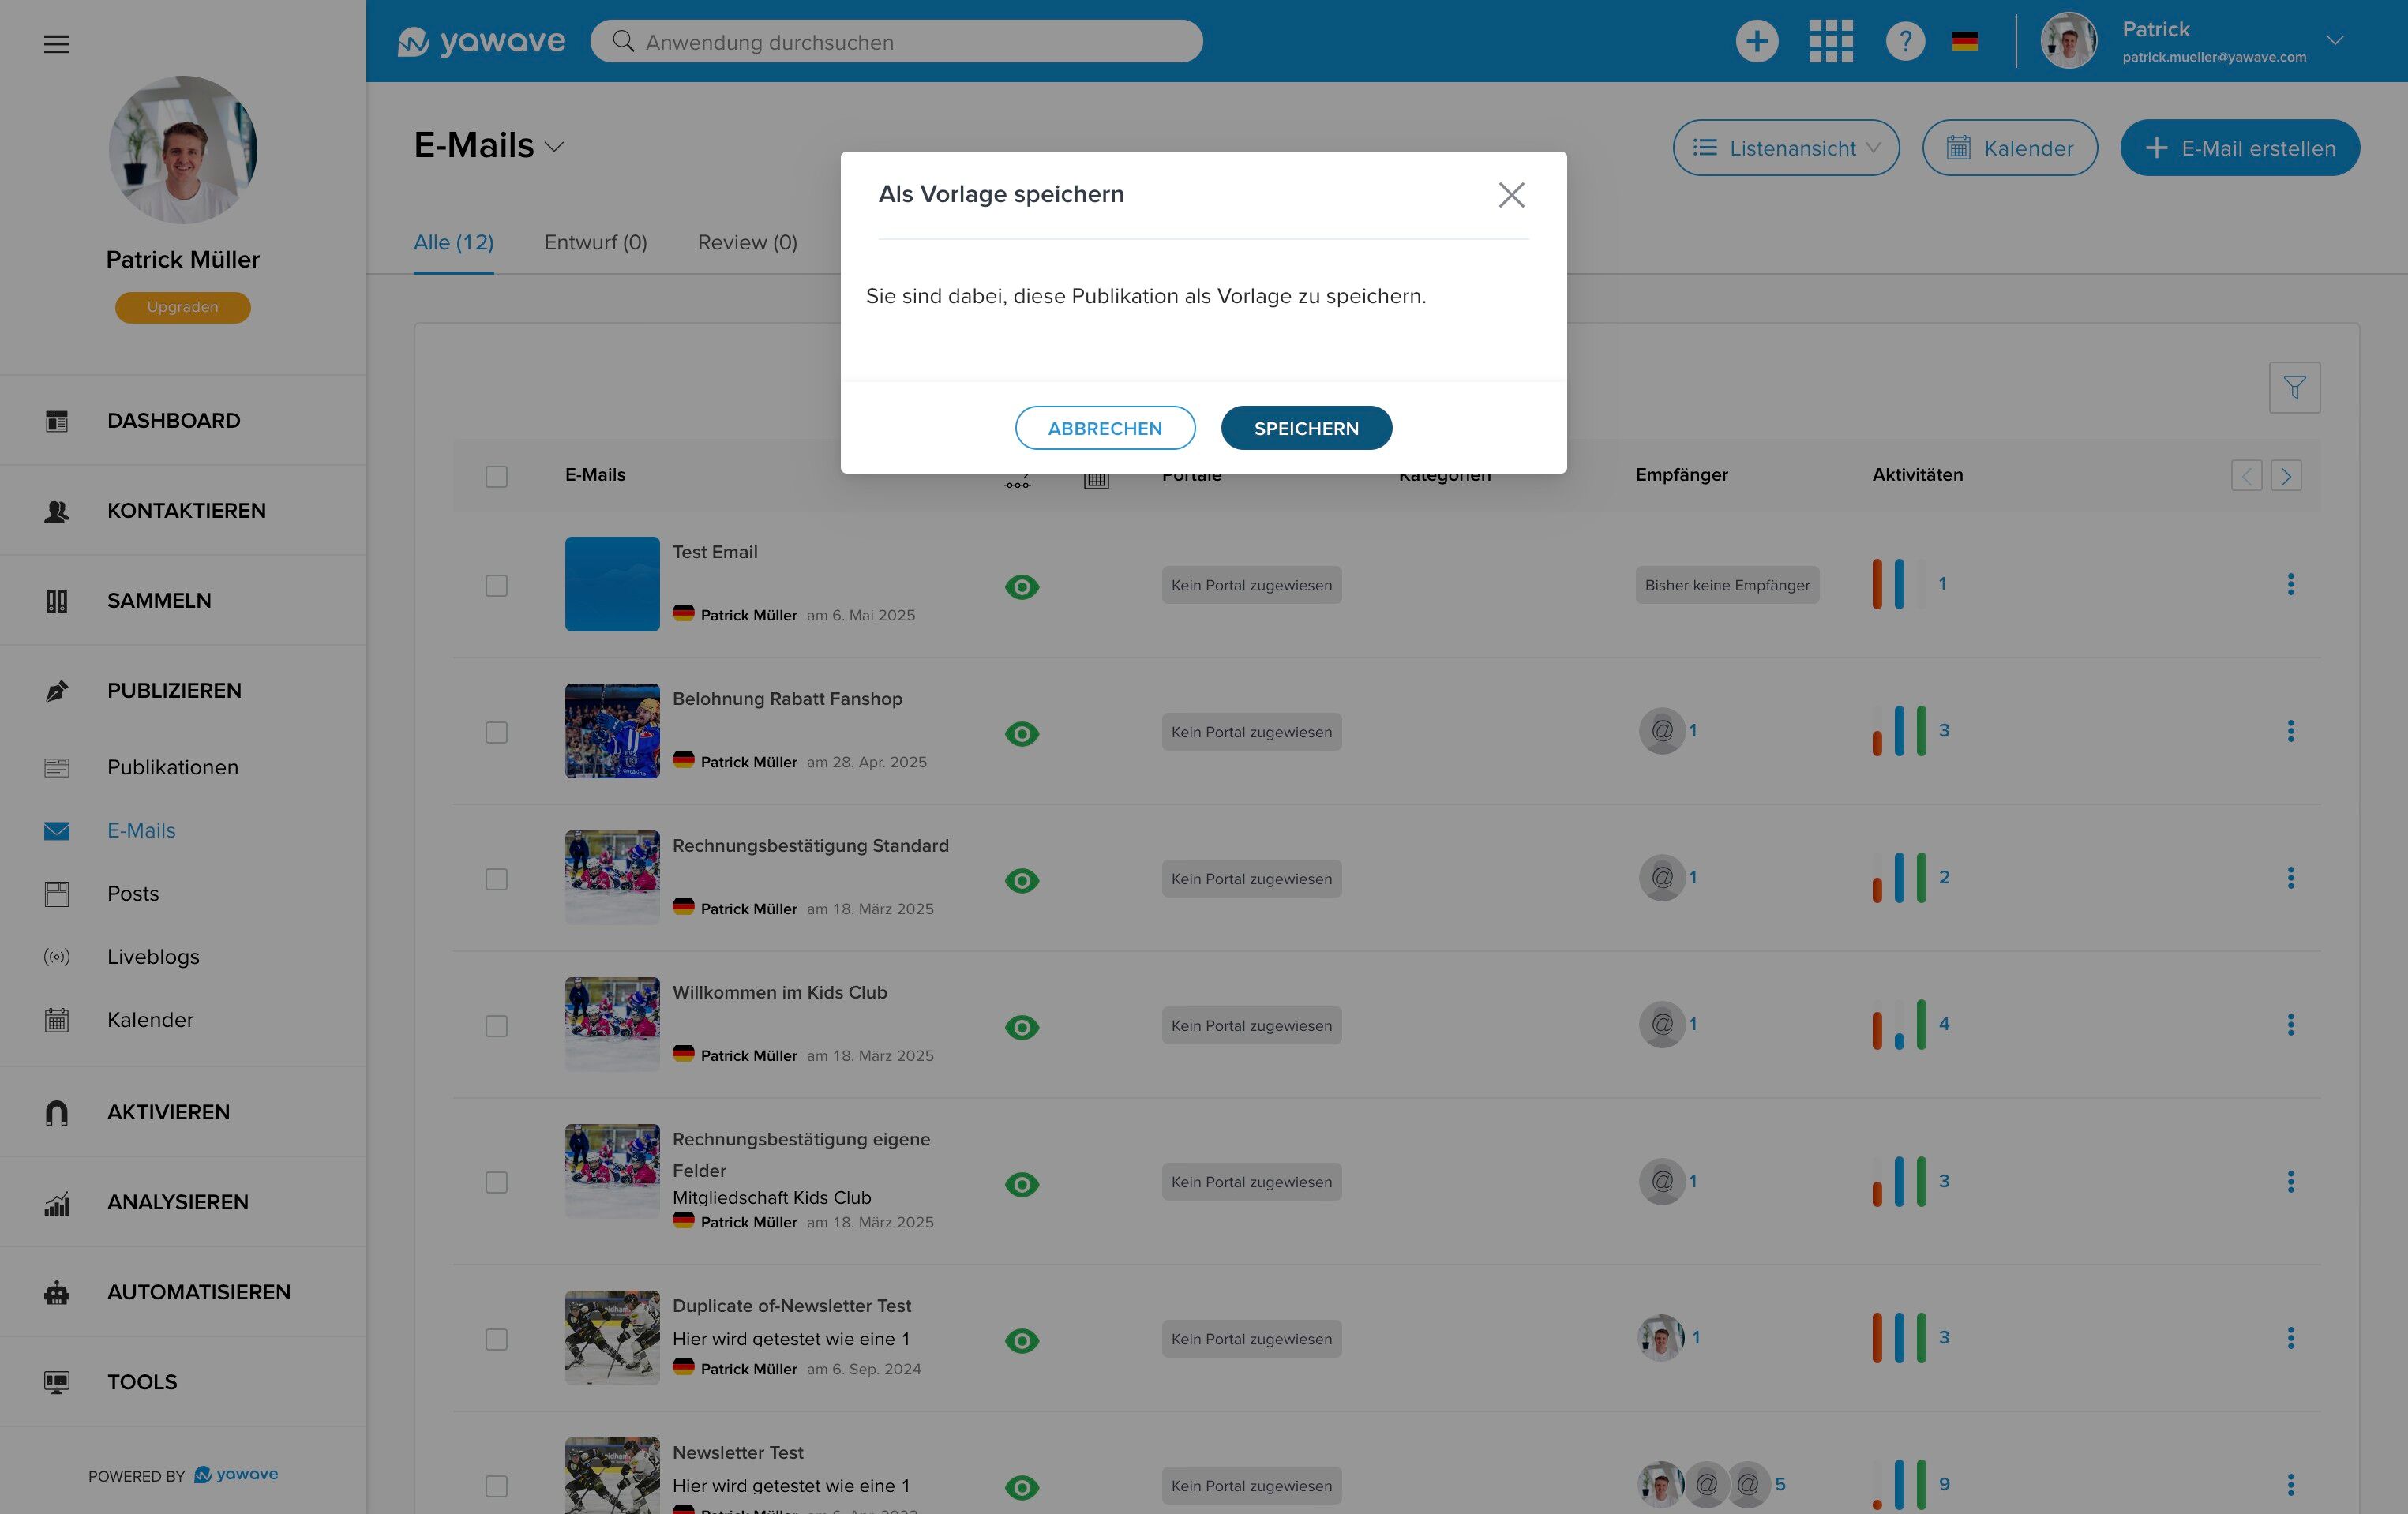Go to next column arrow
Screen dimensions: 2408x1514
[x=2285, y=475]
